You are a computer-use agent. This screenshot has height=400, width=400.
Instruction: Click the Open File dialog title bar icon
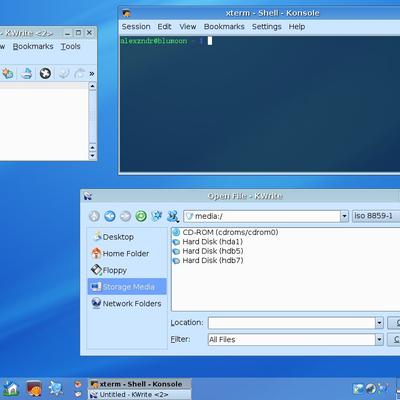pos(88,196)
